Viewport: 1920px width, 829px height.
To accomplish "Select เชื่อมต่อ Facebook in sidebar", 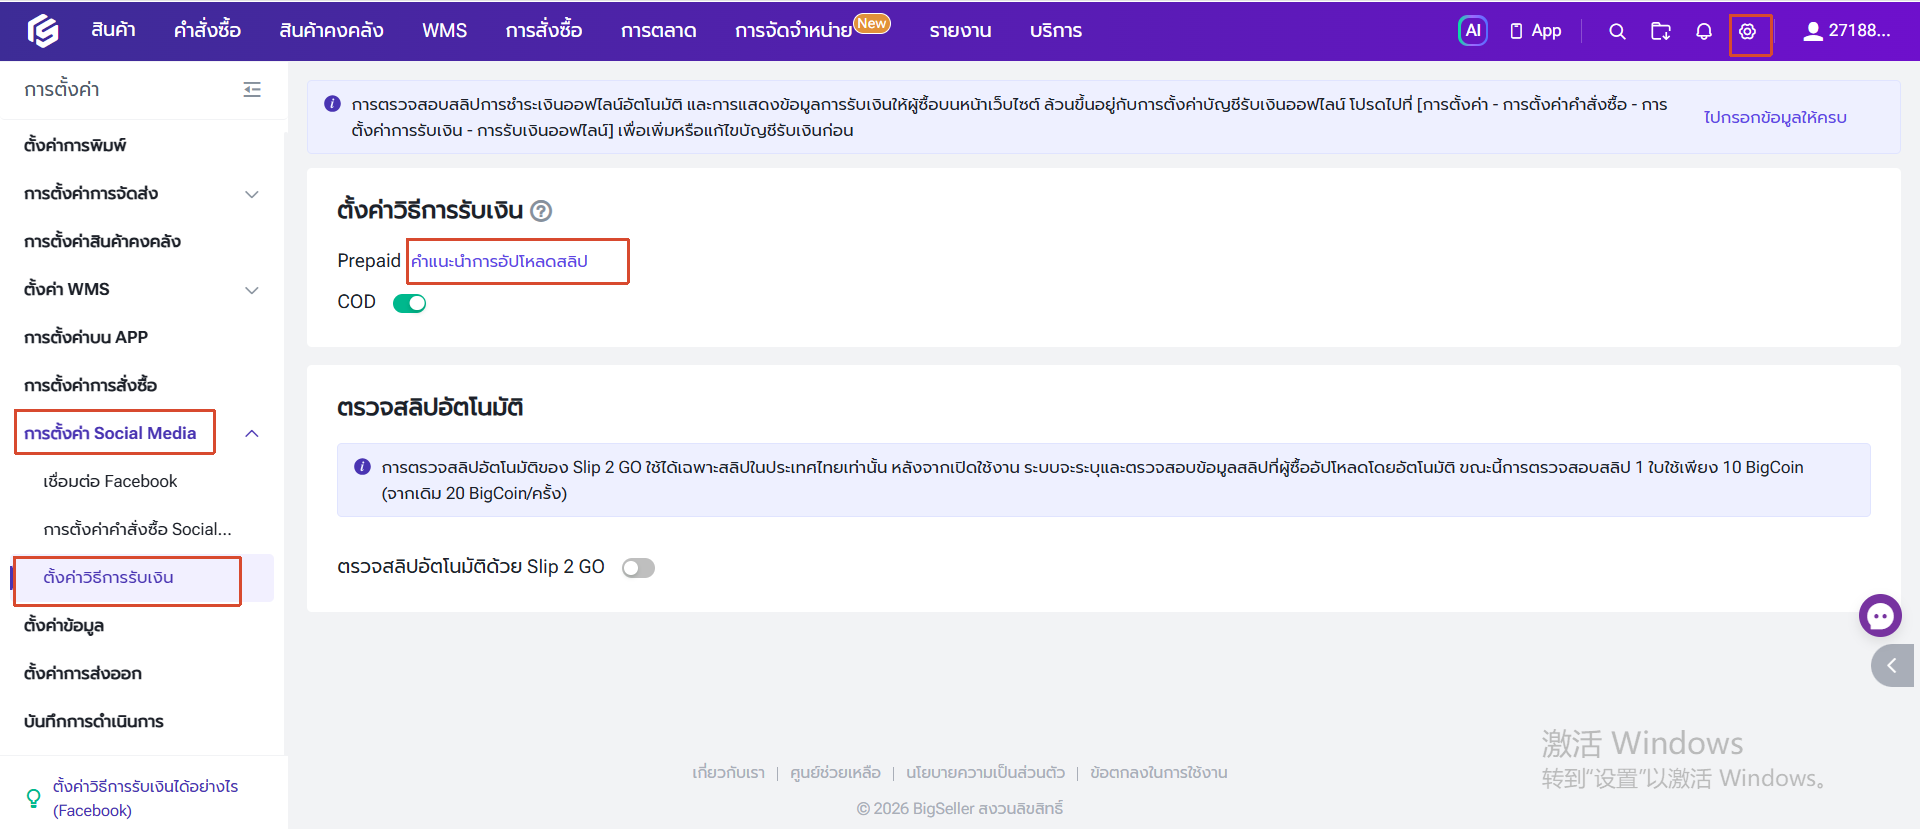I will tap(110, 482).
